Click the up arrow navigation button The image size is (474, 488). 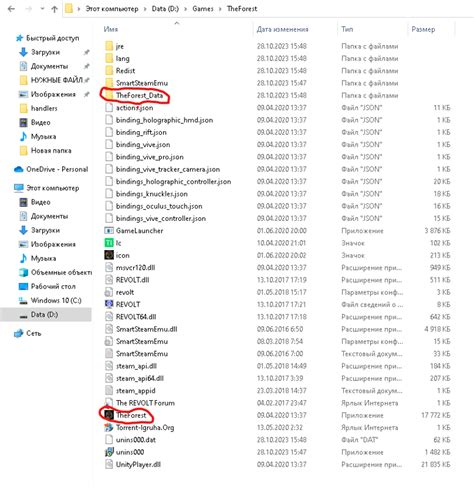pos(54,9)
